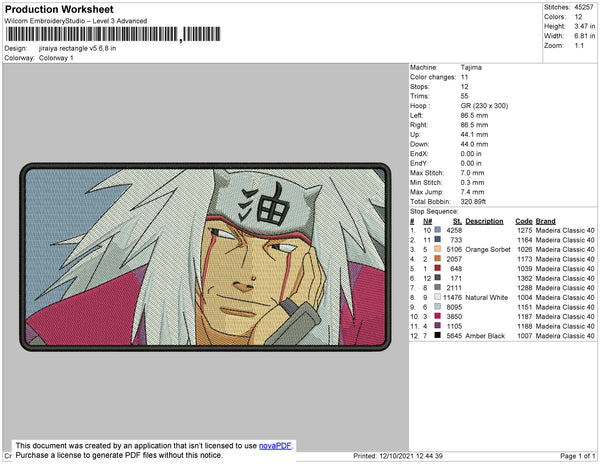Click the Max Stitch value 7.0 mm
This screenshot has width=600, height=464.
tap(472, 173)
